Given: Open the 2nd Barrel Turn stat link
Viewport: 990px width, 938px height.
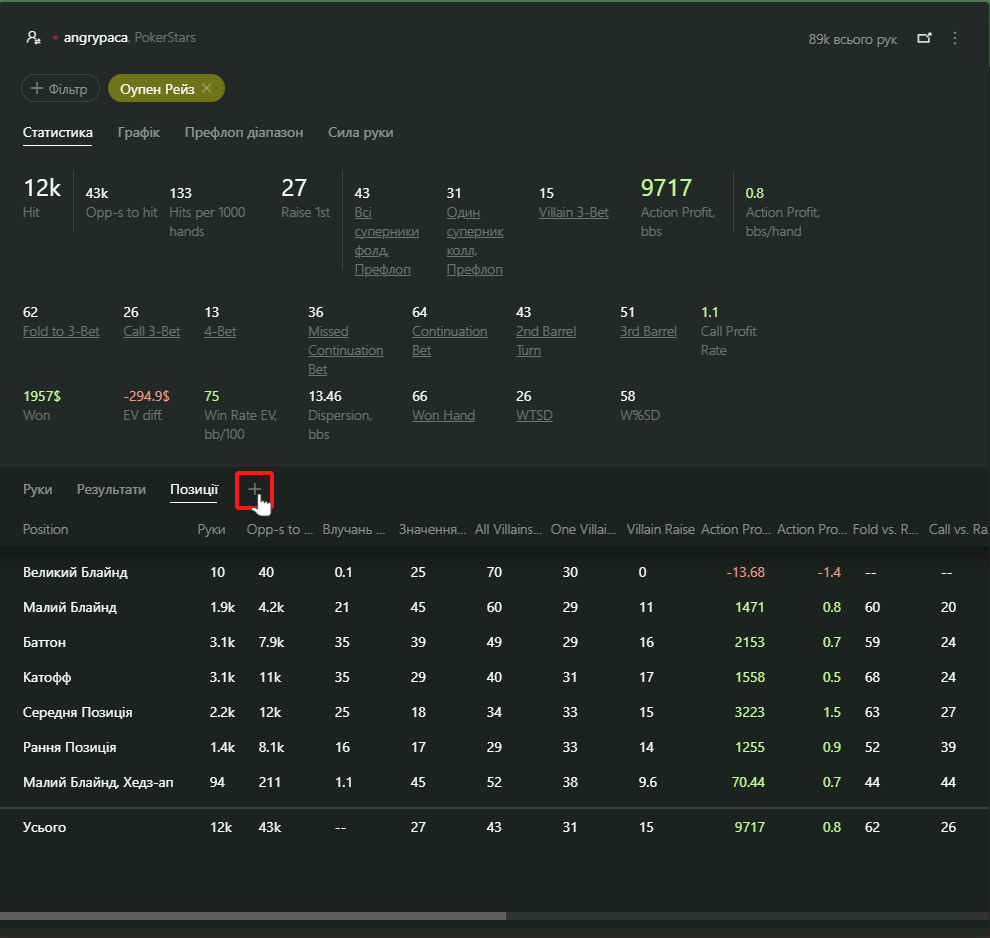Looking at the screenshot, I should point(546,341).
